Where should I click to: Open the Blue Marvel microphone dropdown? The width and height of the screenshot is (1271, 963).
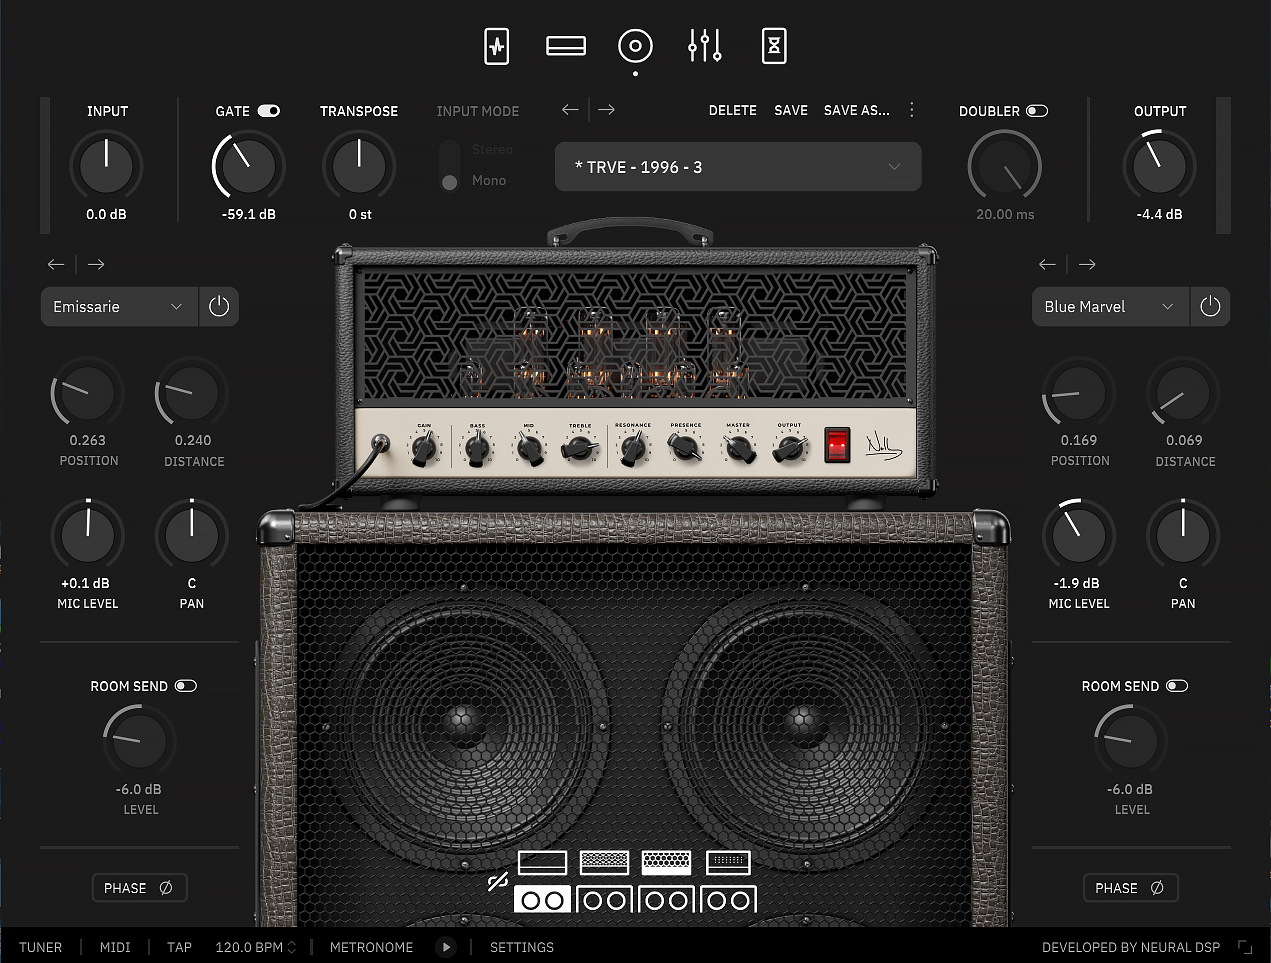click(1110, 307)
